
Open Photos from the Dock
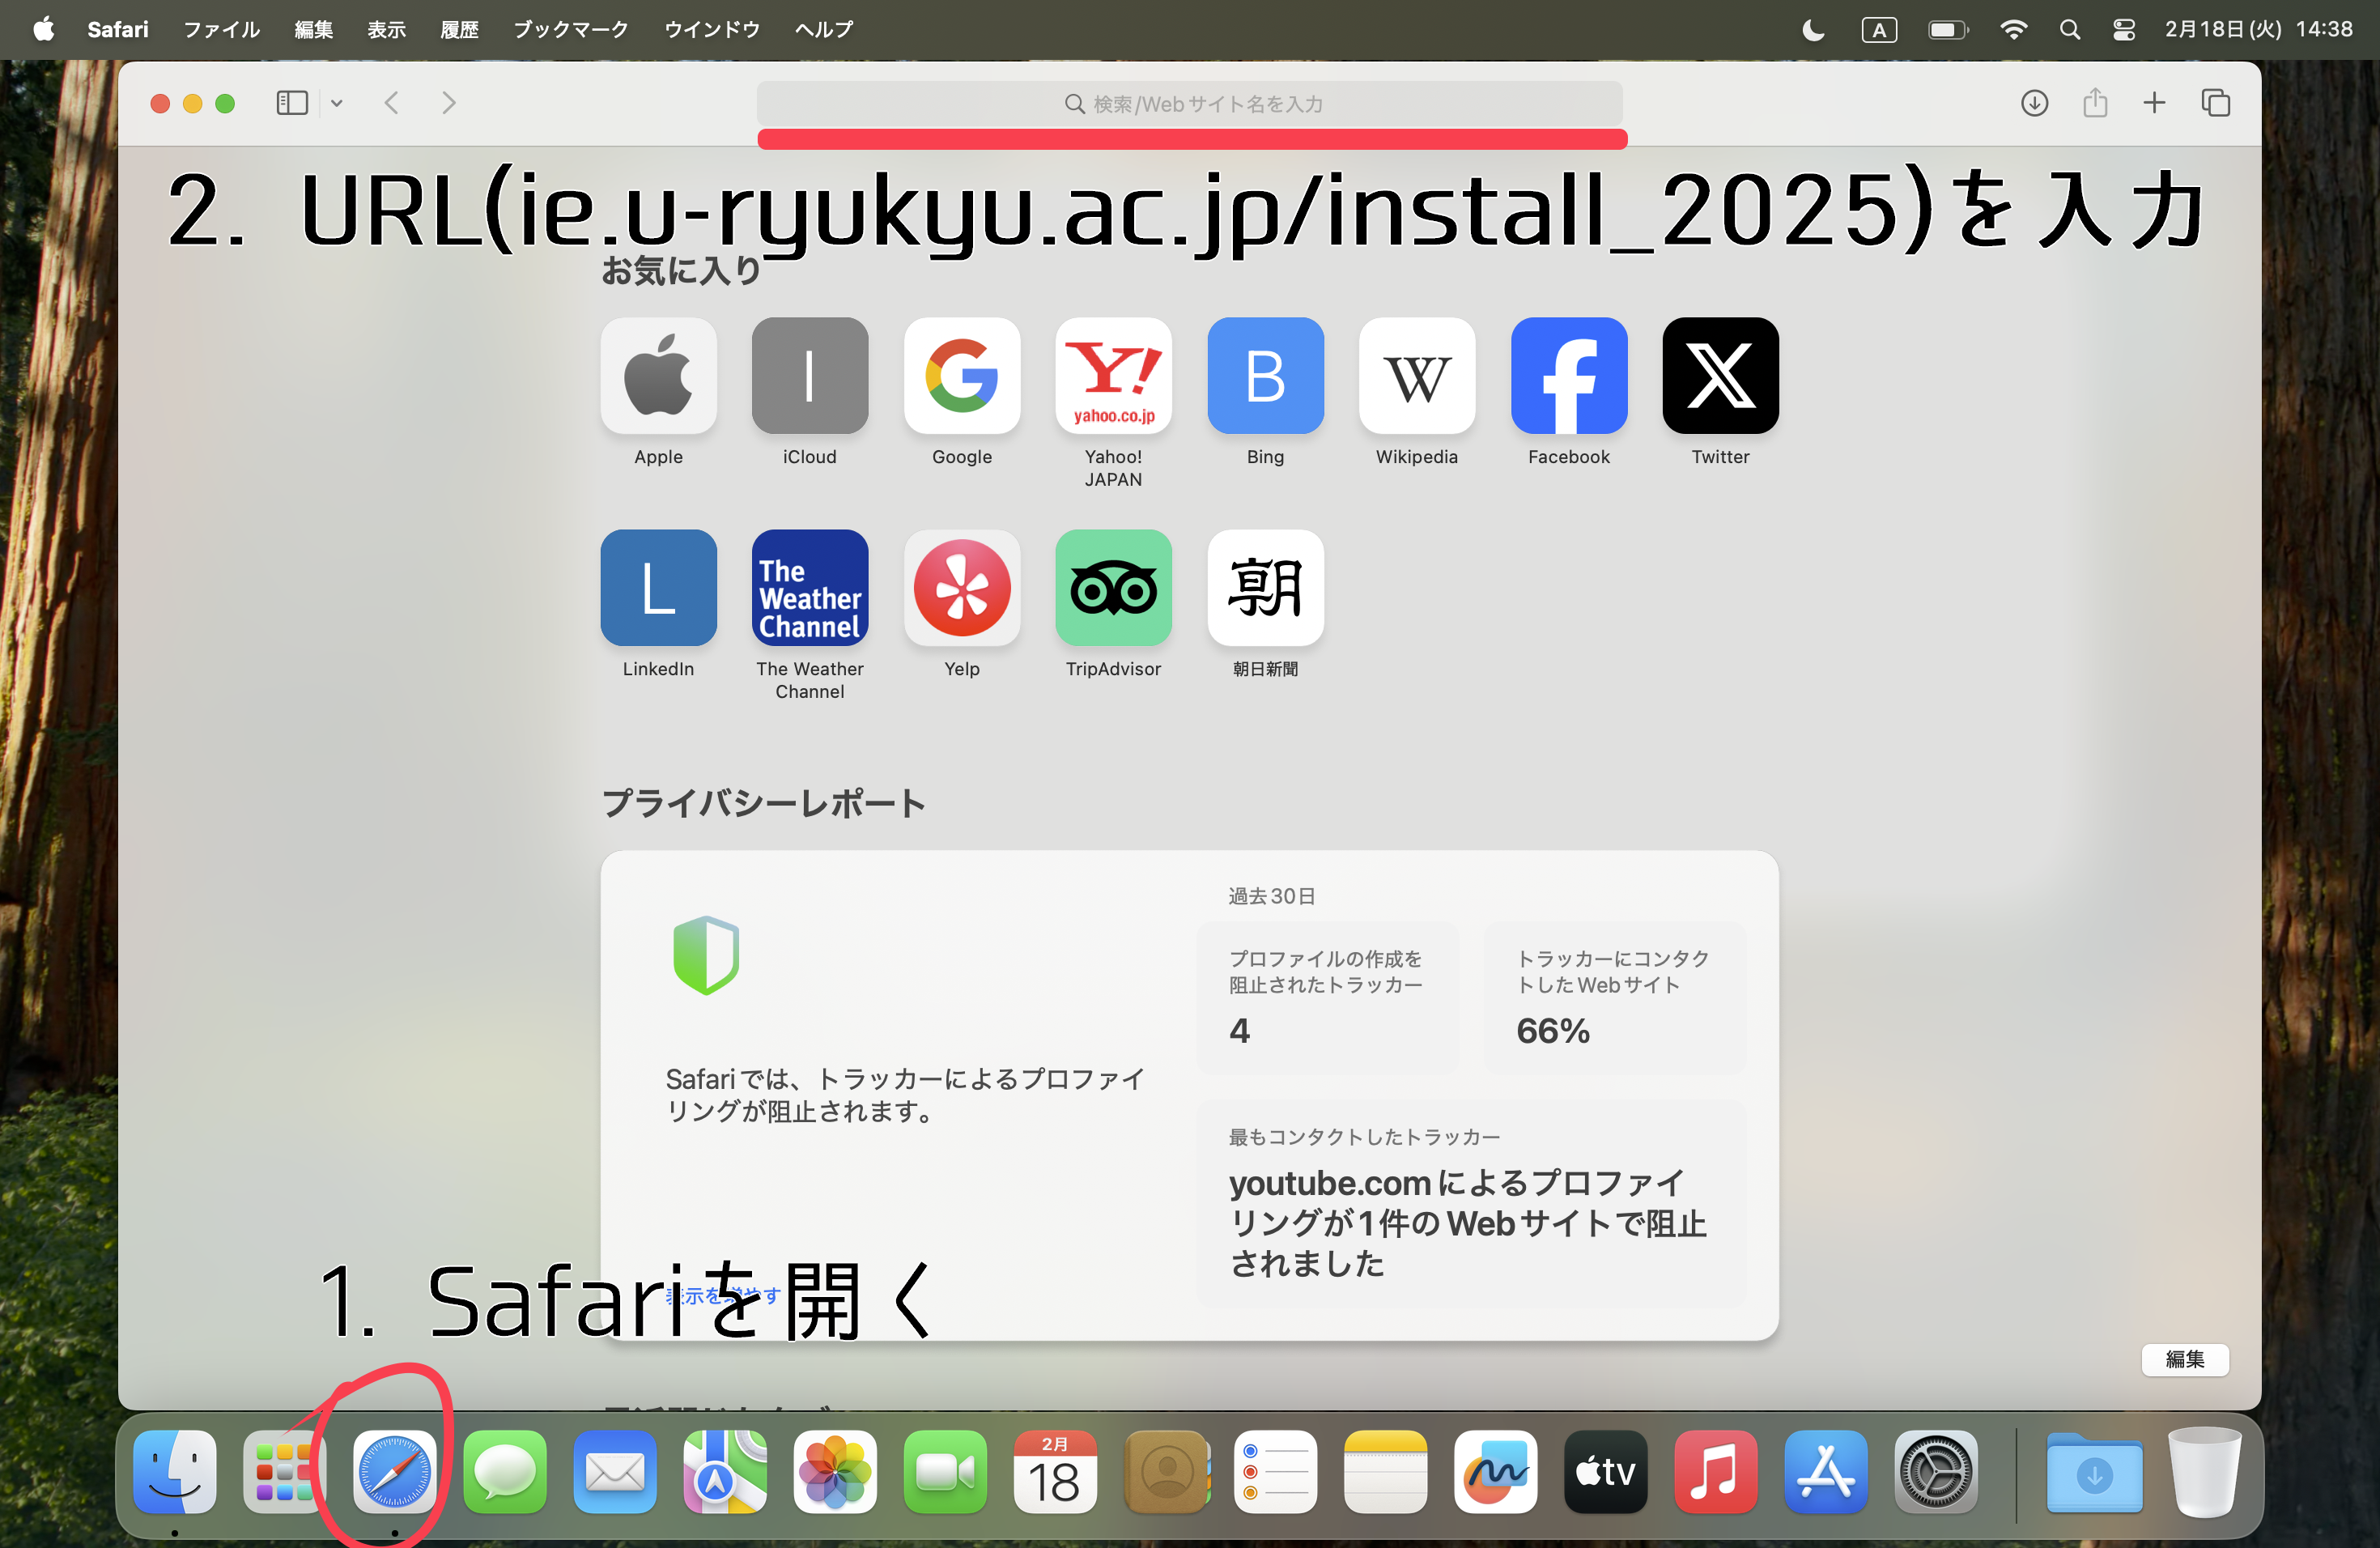pos(834,1471)
